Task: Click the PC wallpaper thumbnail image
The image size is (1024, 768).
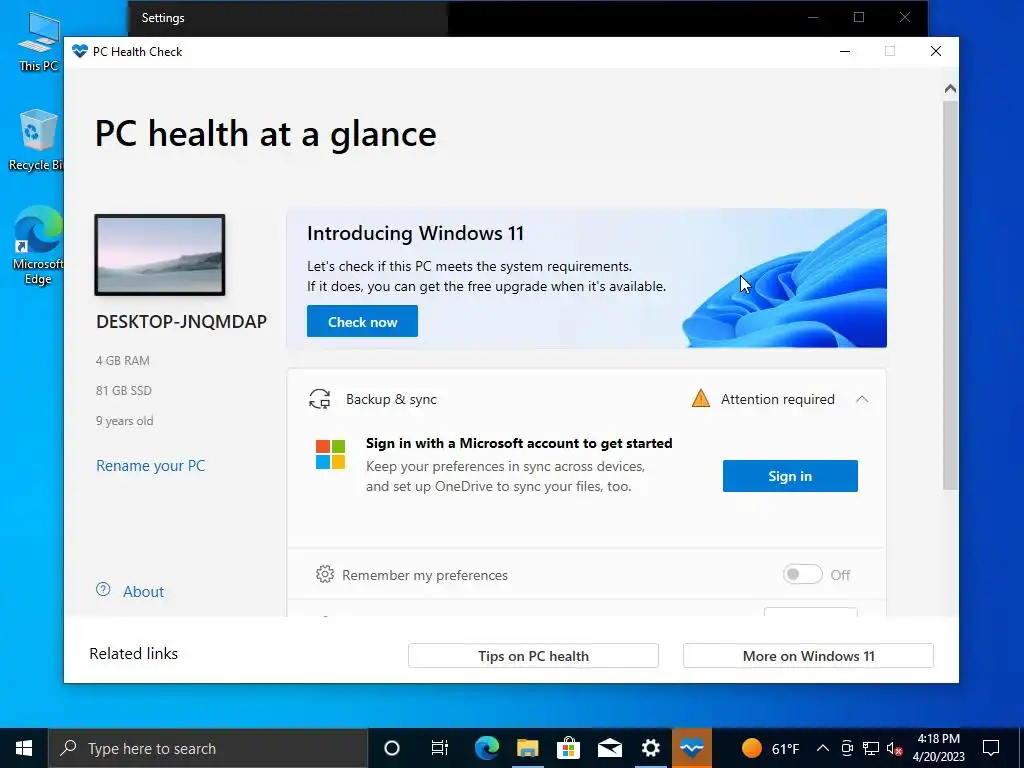Action: click(x=160, y=255)
